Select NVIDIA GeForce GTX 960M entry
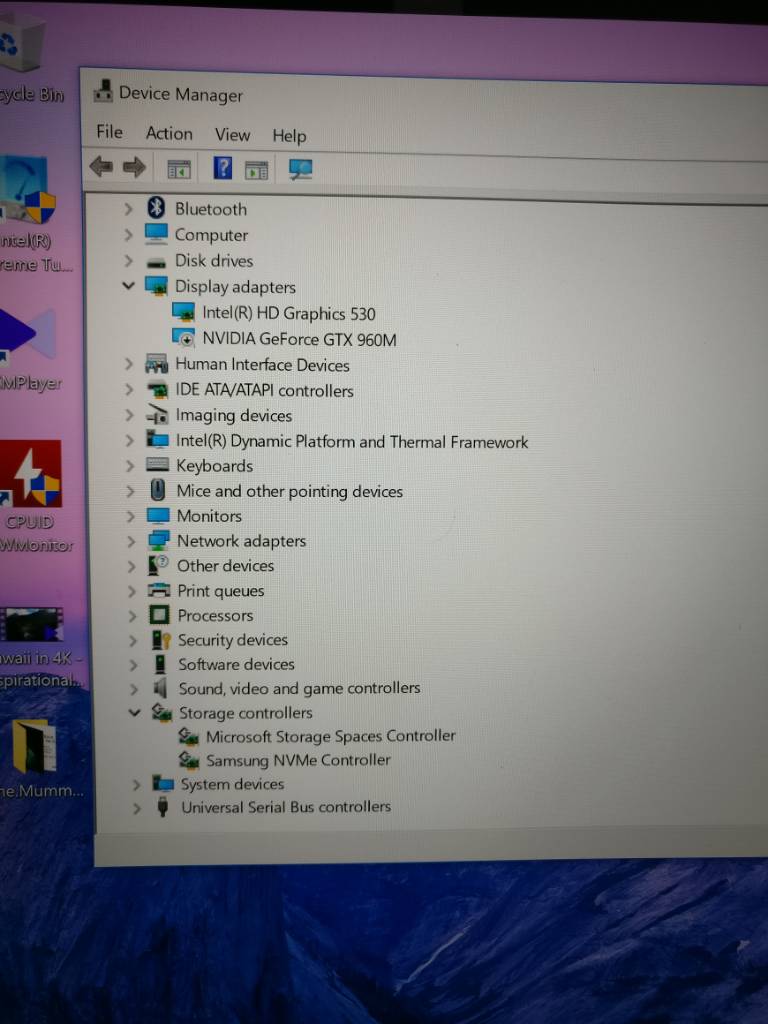This screenshot has height=1024, width=768. pyautogui.click(x=299, y=339)
